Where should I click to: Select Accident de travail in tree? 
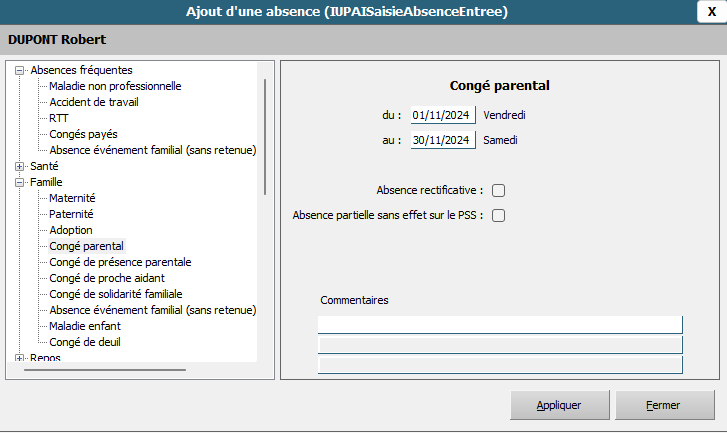coord(93,102)
